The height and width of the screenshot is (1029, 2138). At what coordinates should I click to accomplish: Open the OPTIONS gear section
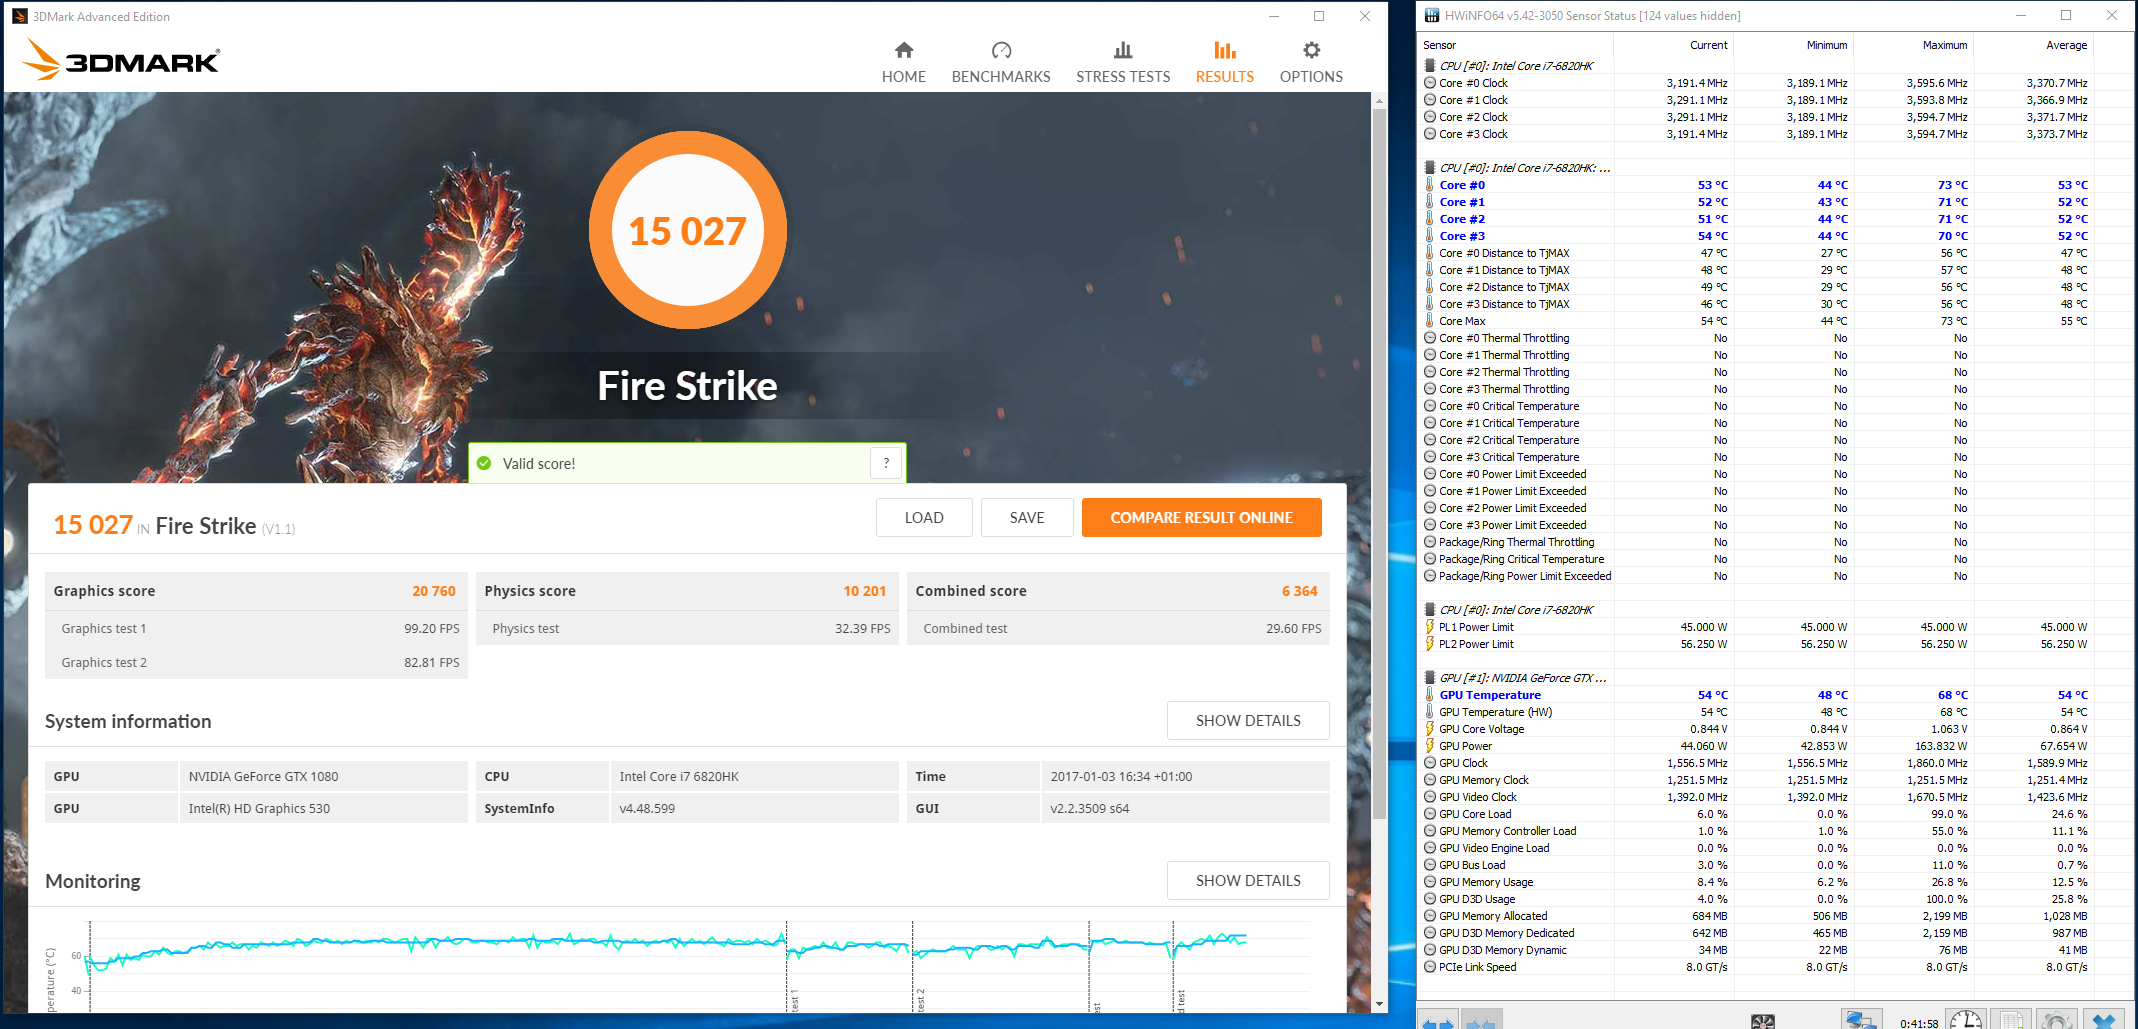coord(1311,63)
